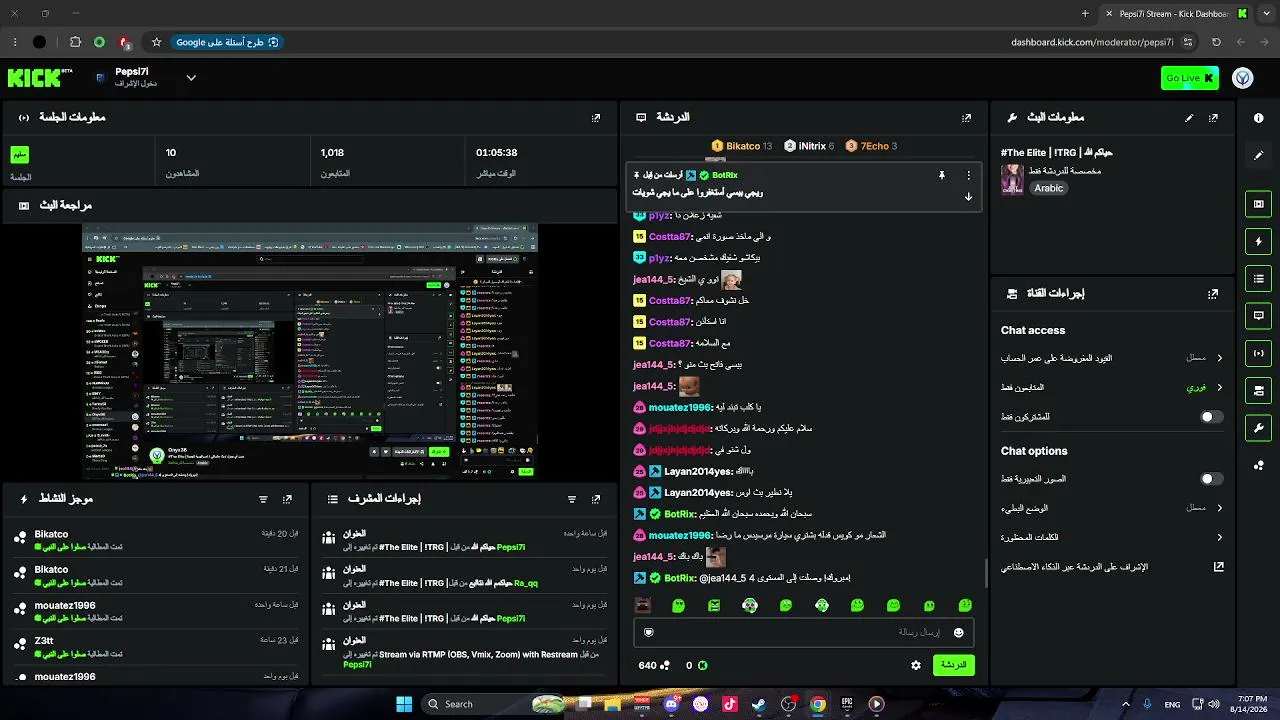Open TikTok from the taskbar
This screenshot has height=720, width=1280.
729,704
